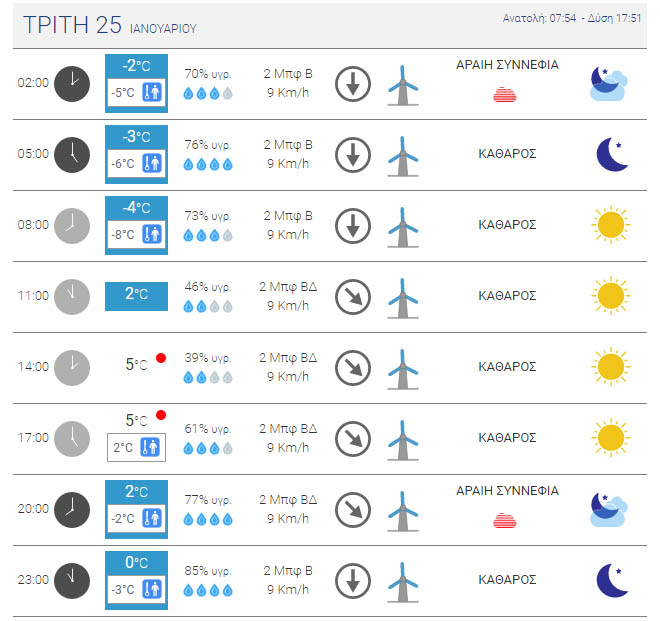Click the cloudy night moon icon at 20:00
This screenshot has height=621, width=660.
tap(608, 509)
